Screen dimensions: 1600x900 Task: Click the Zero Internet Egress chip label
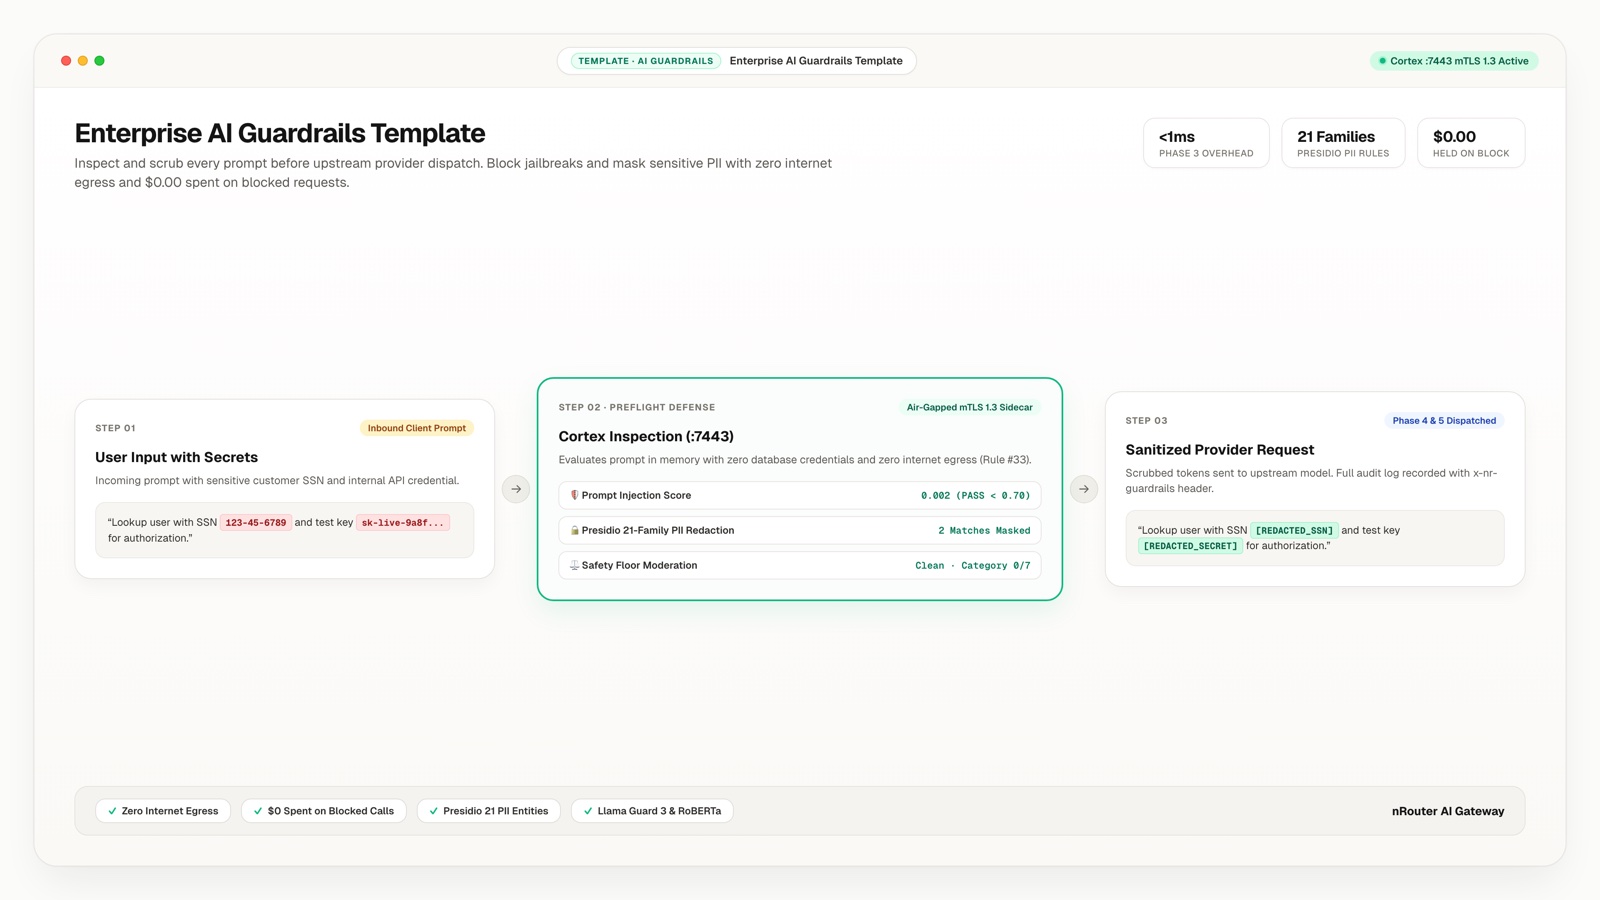pyautogui.click(x=170, y=811)
